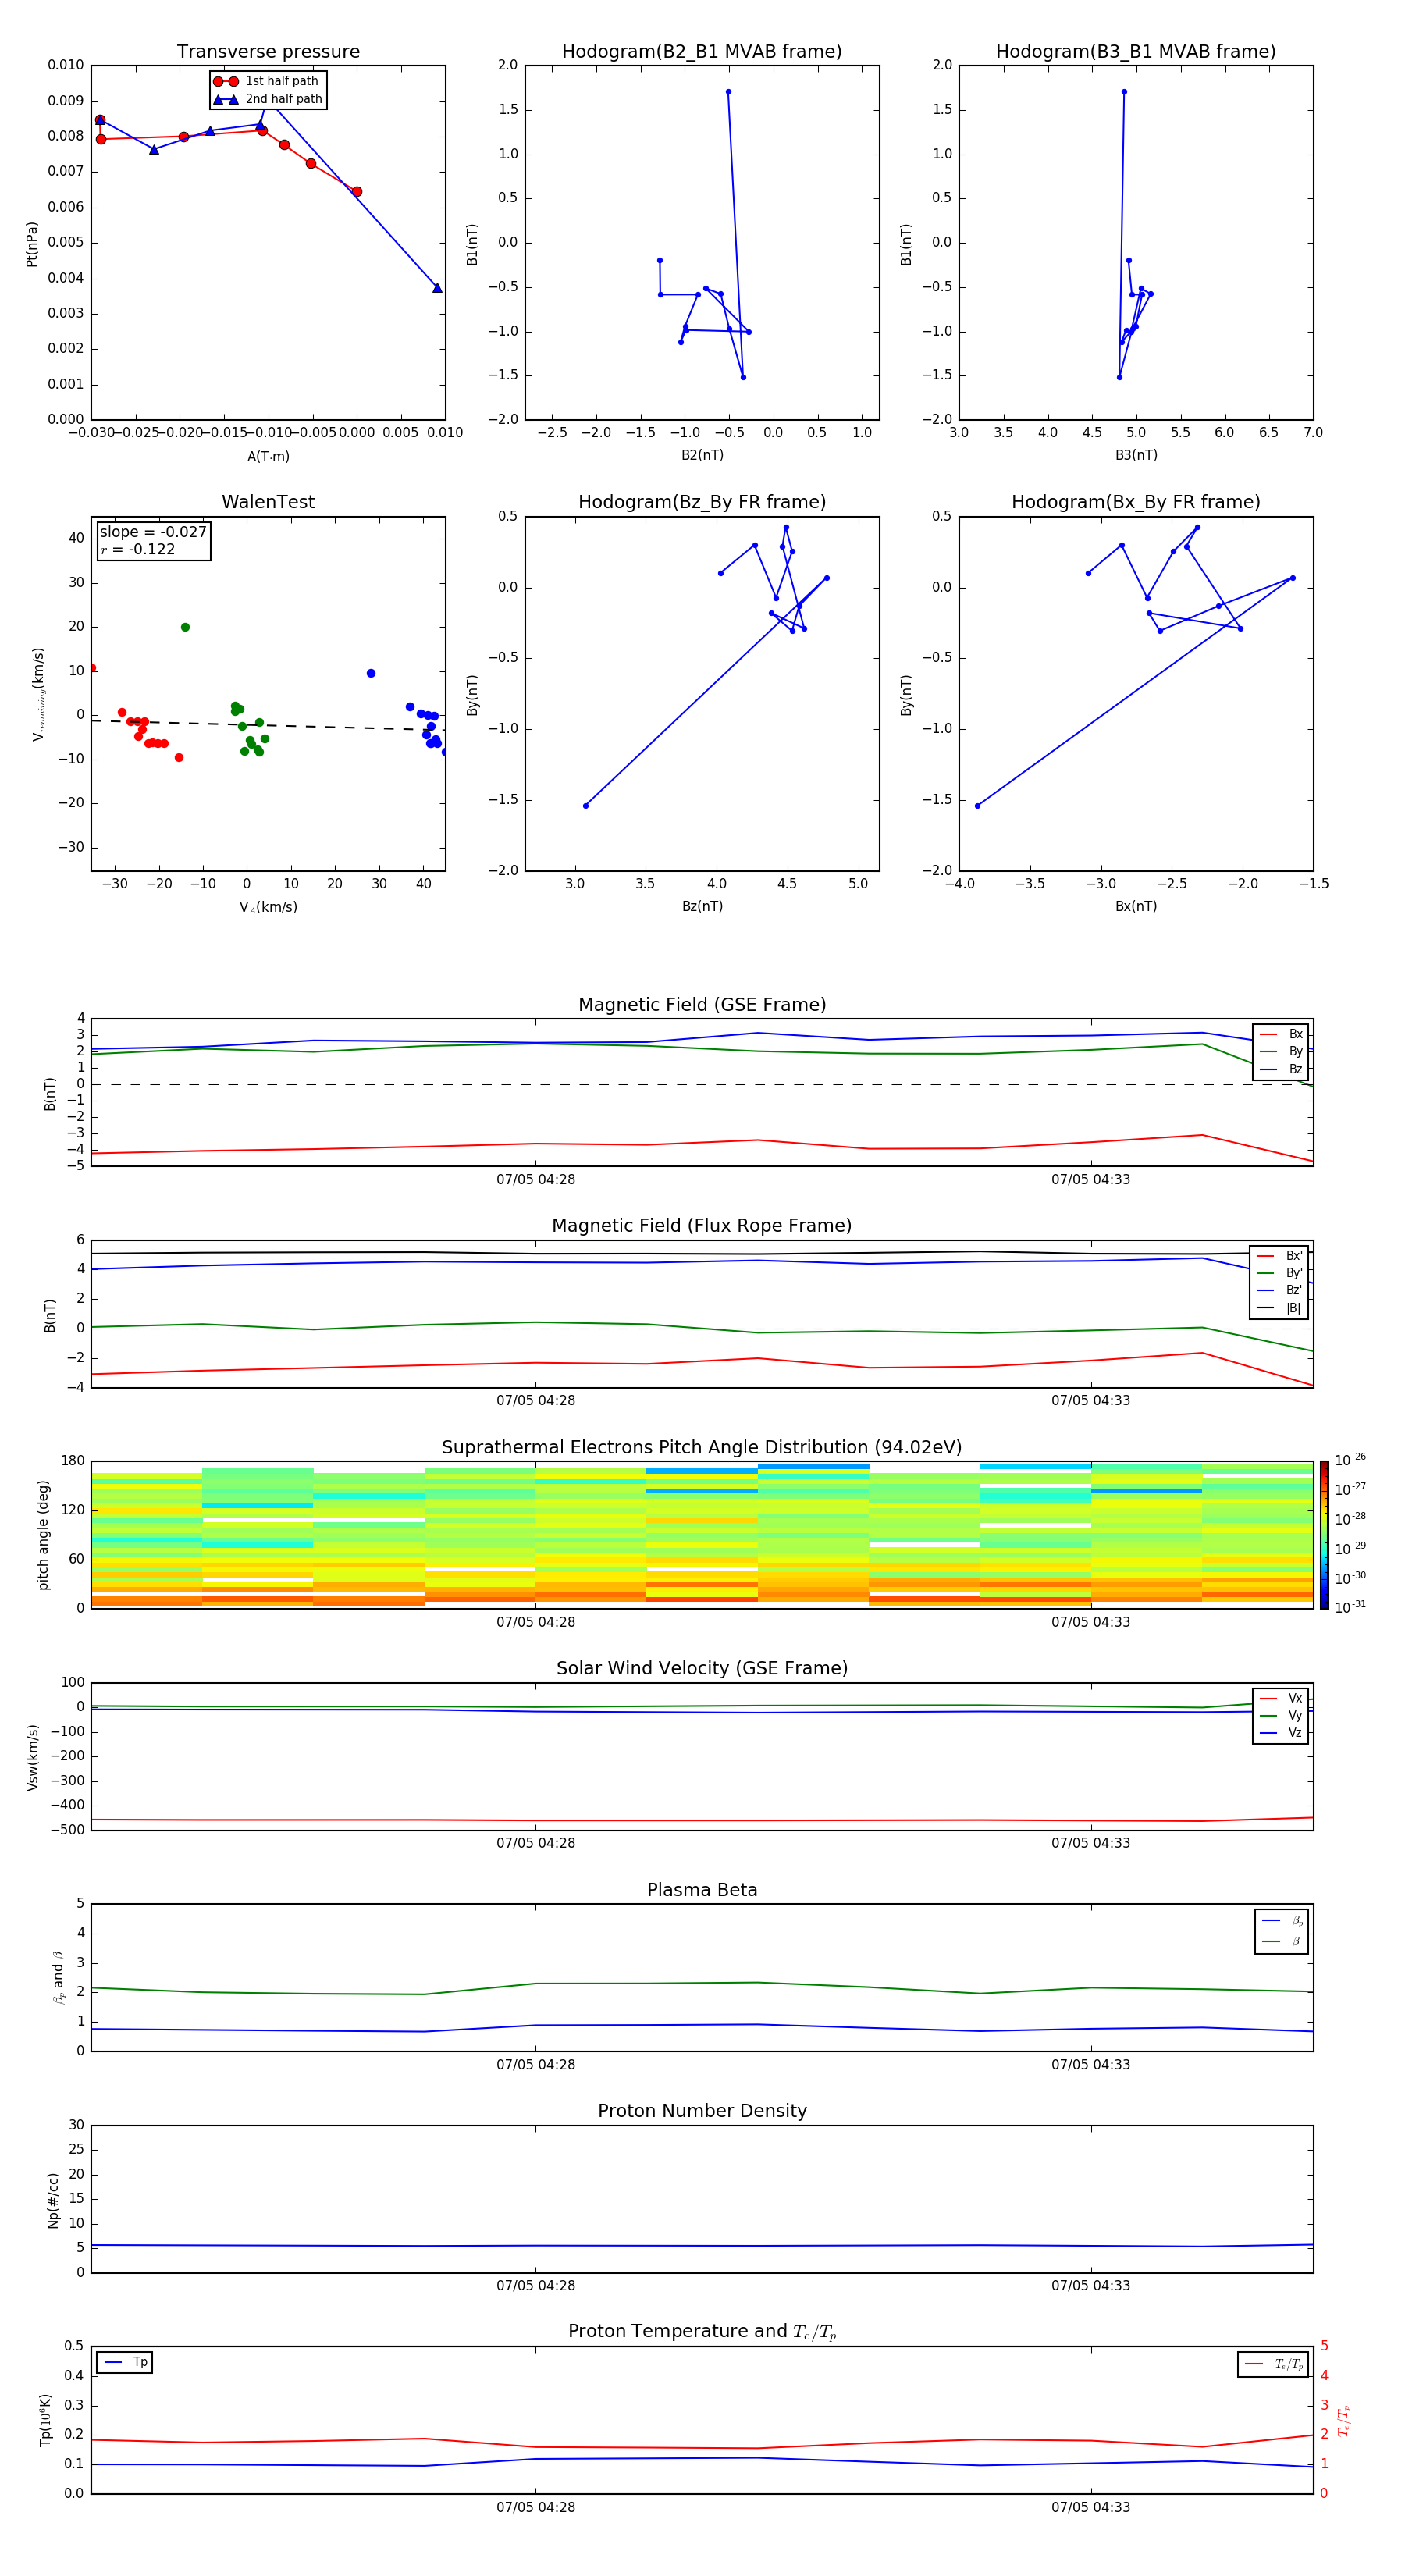Click the topmost point in B2_B1 hodogram
Viewport: 1405px width, 2576px height.
[x=728, y=92]
